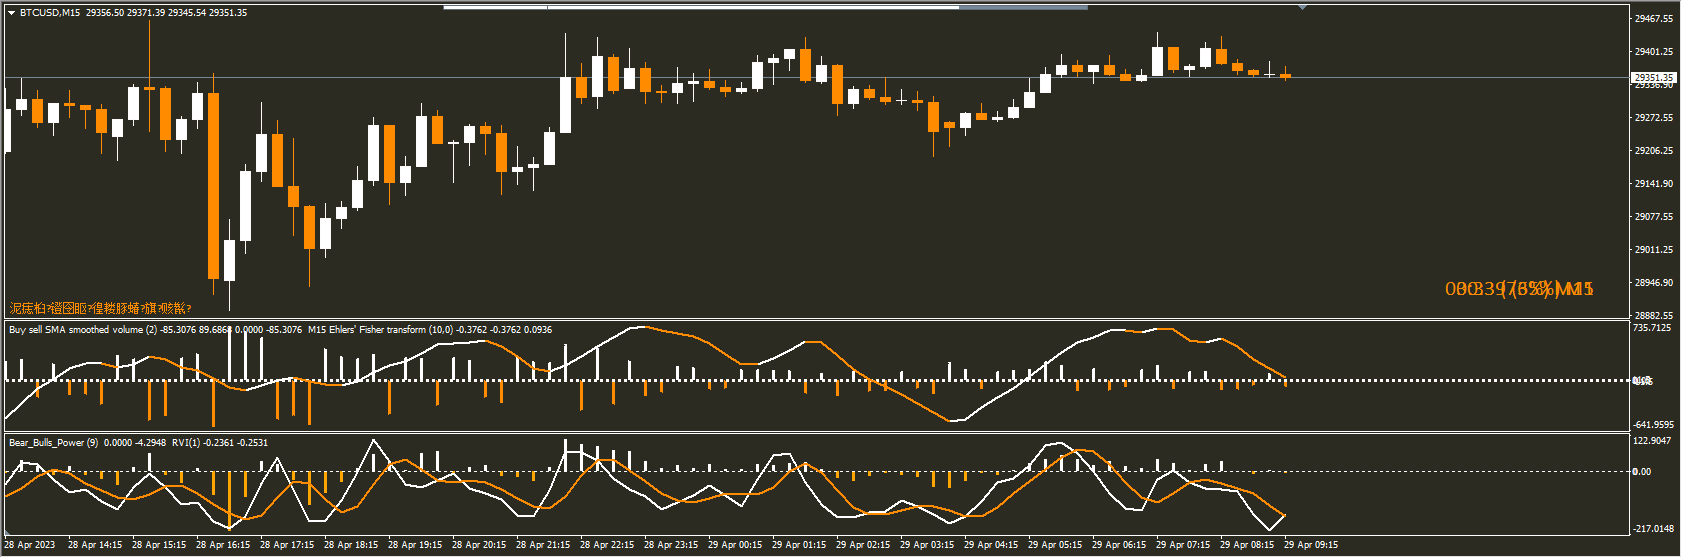This screenshot has width=1682, height=558.
Task: Click the BTCUSD,M15 chart title text
Action: 51,13
